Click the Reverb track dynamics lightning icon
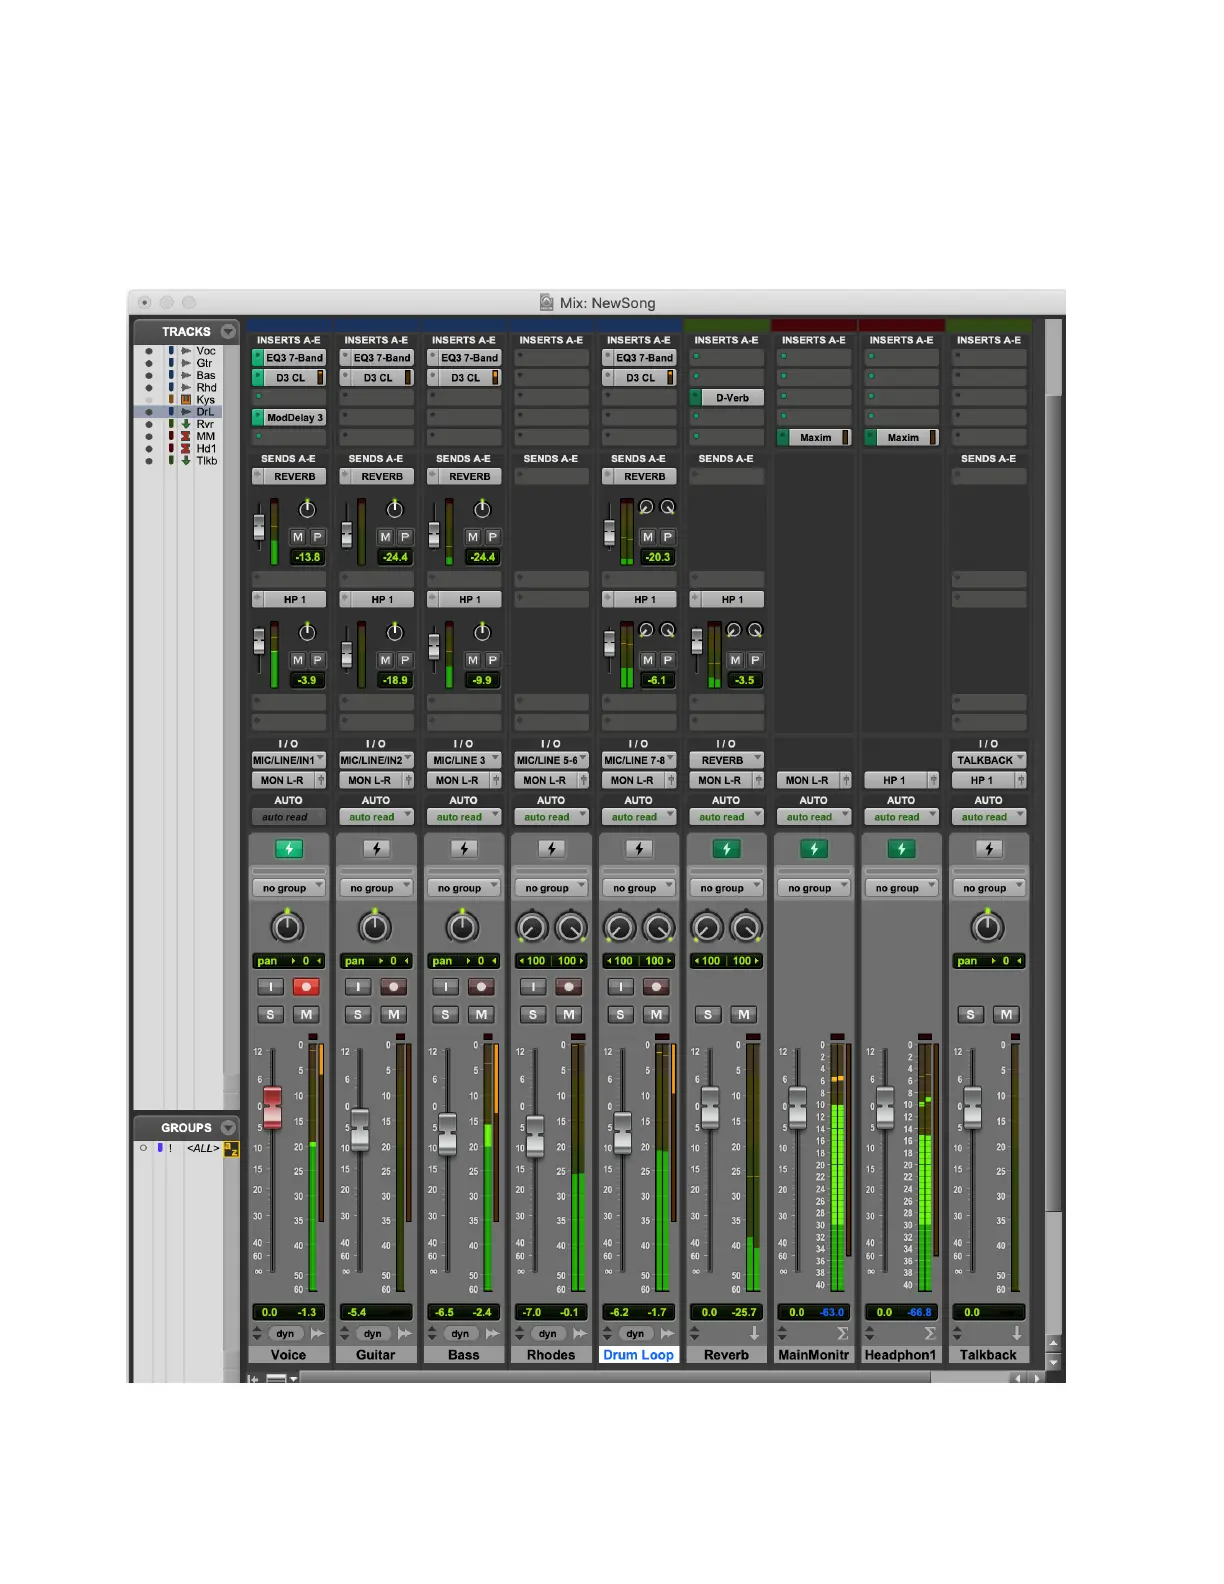Image resolution: width=1224 pixels, height=1584 pixels. click(x=726, y=849)
